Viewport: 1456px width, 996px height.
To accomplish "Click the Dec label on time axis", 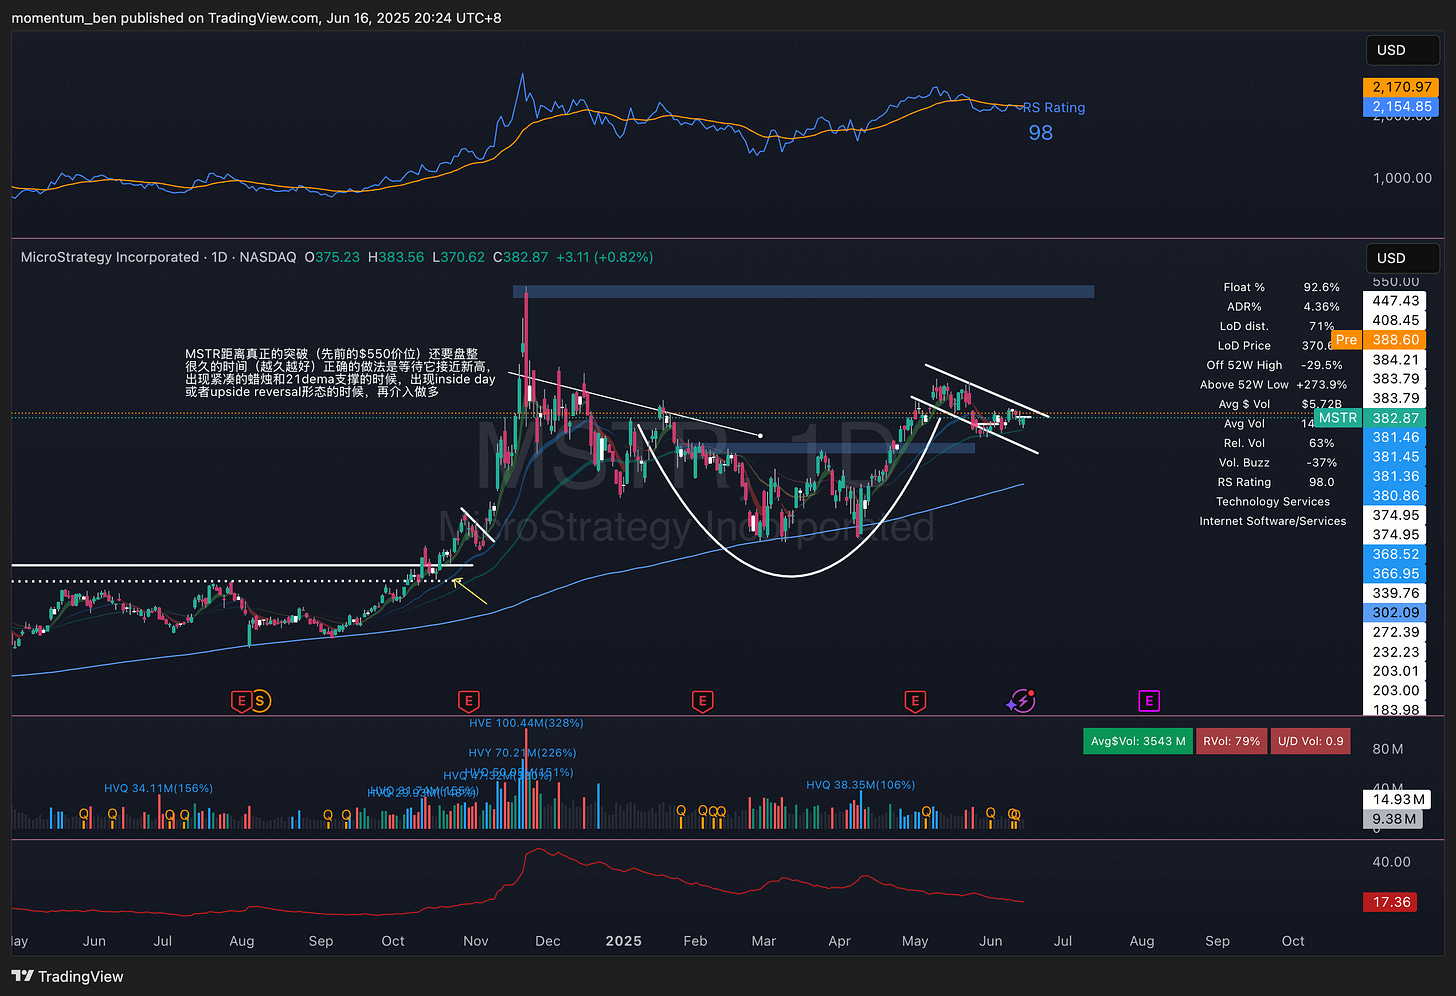I will click(548, 941).
